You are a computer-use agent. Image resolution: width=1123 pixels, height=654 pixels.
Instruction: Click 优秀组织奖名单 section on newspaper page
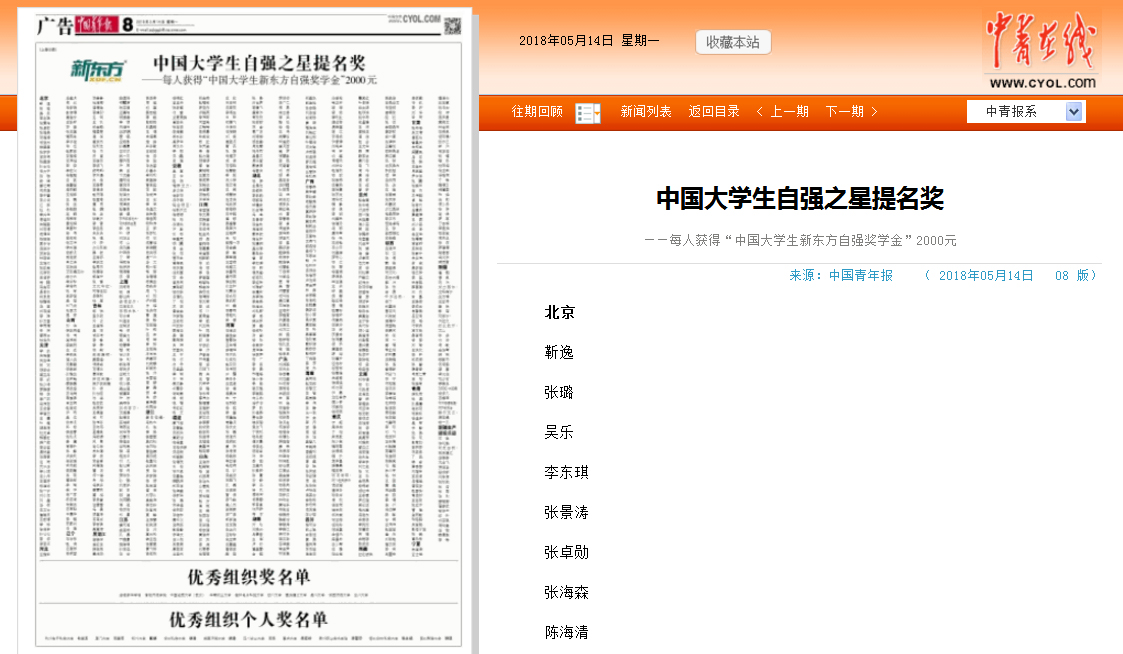(249, 577)
